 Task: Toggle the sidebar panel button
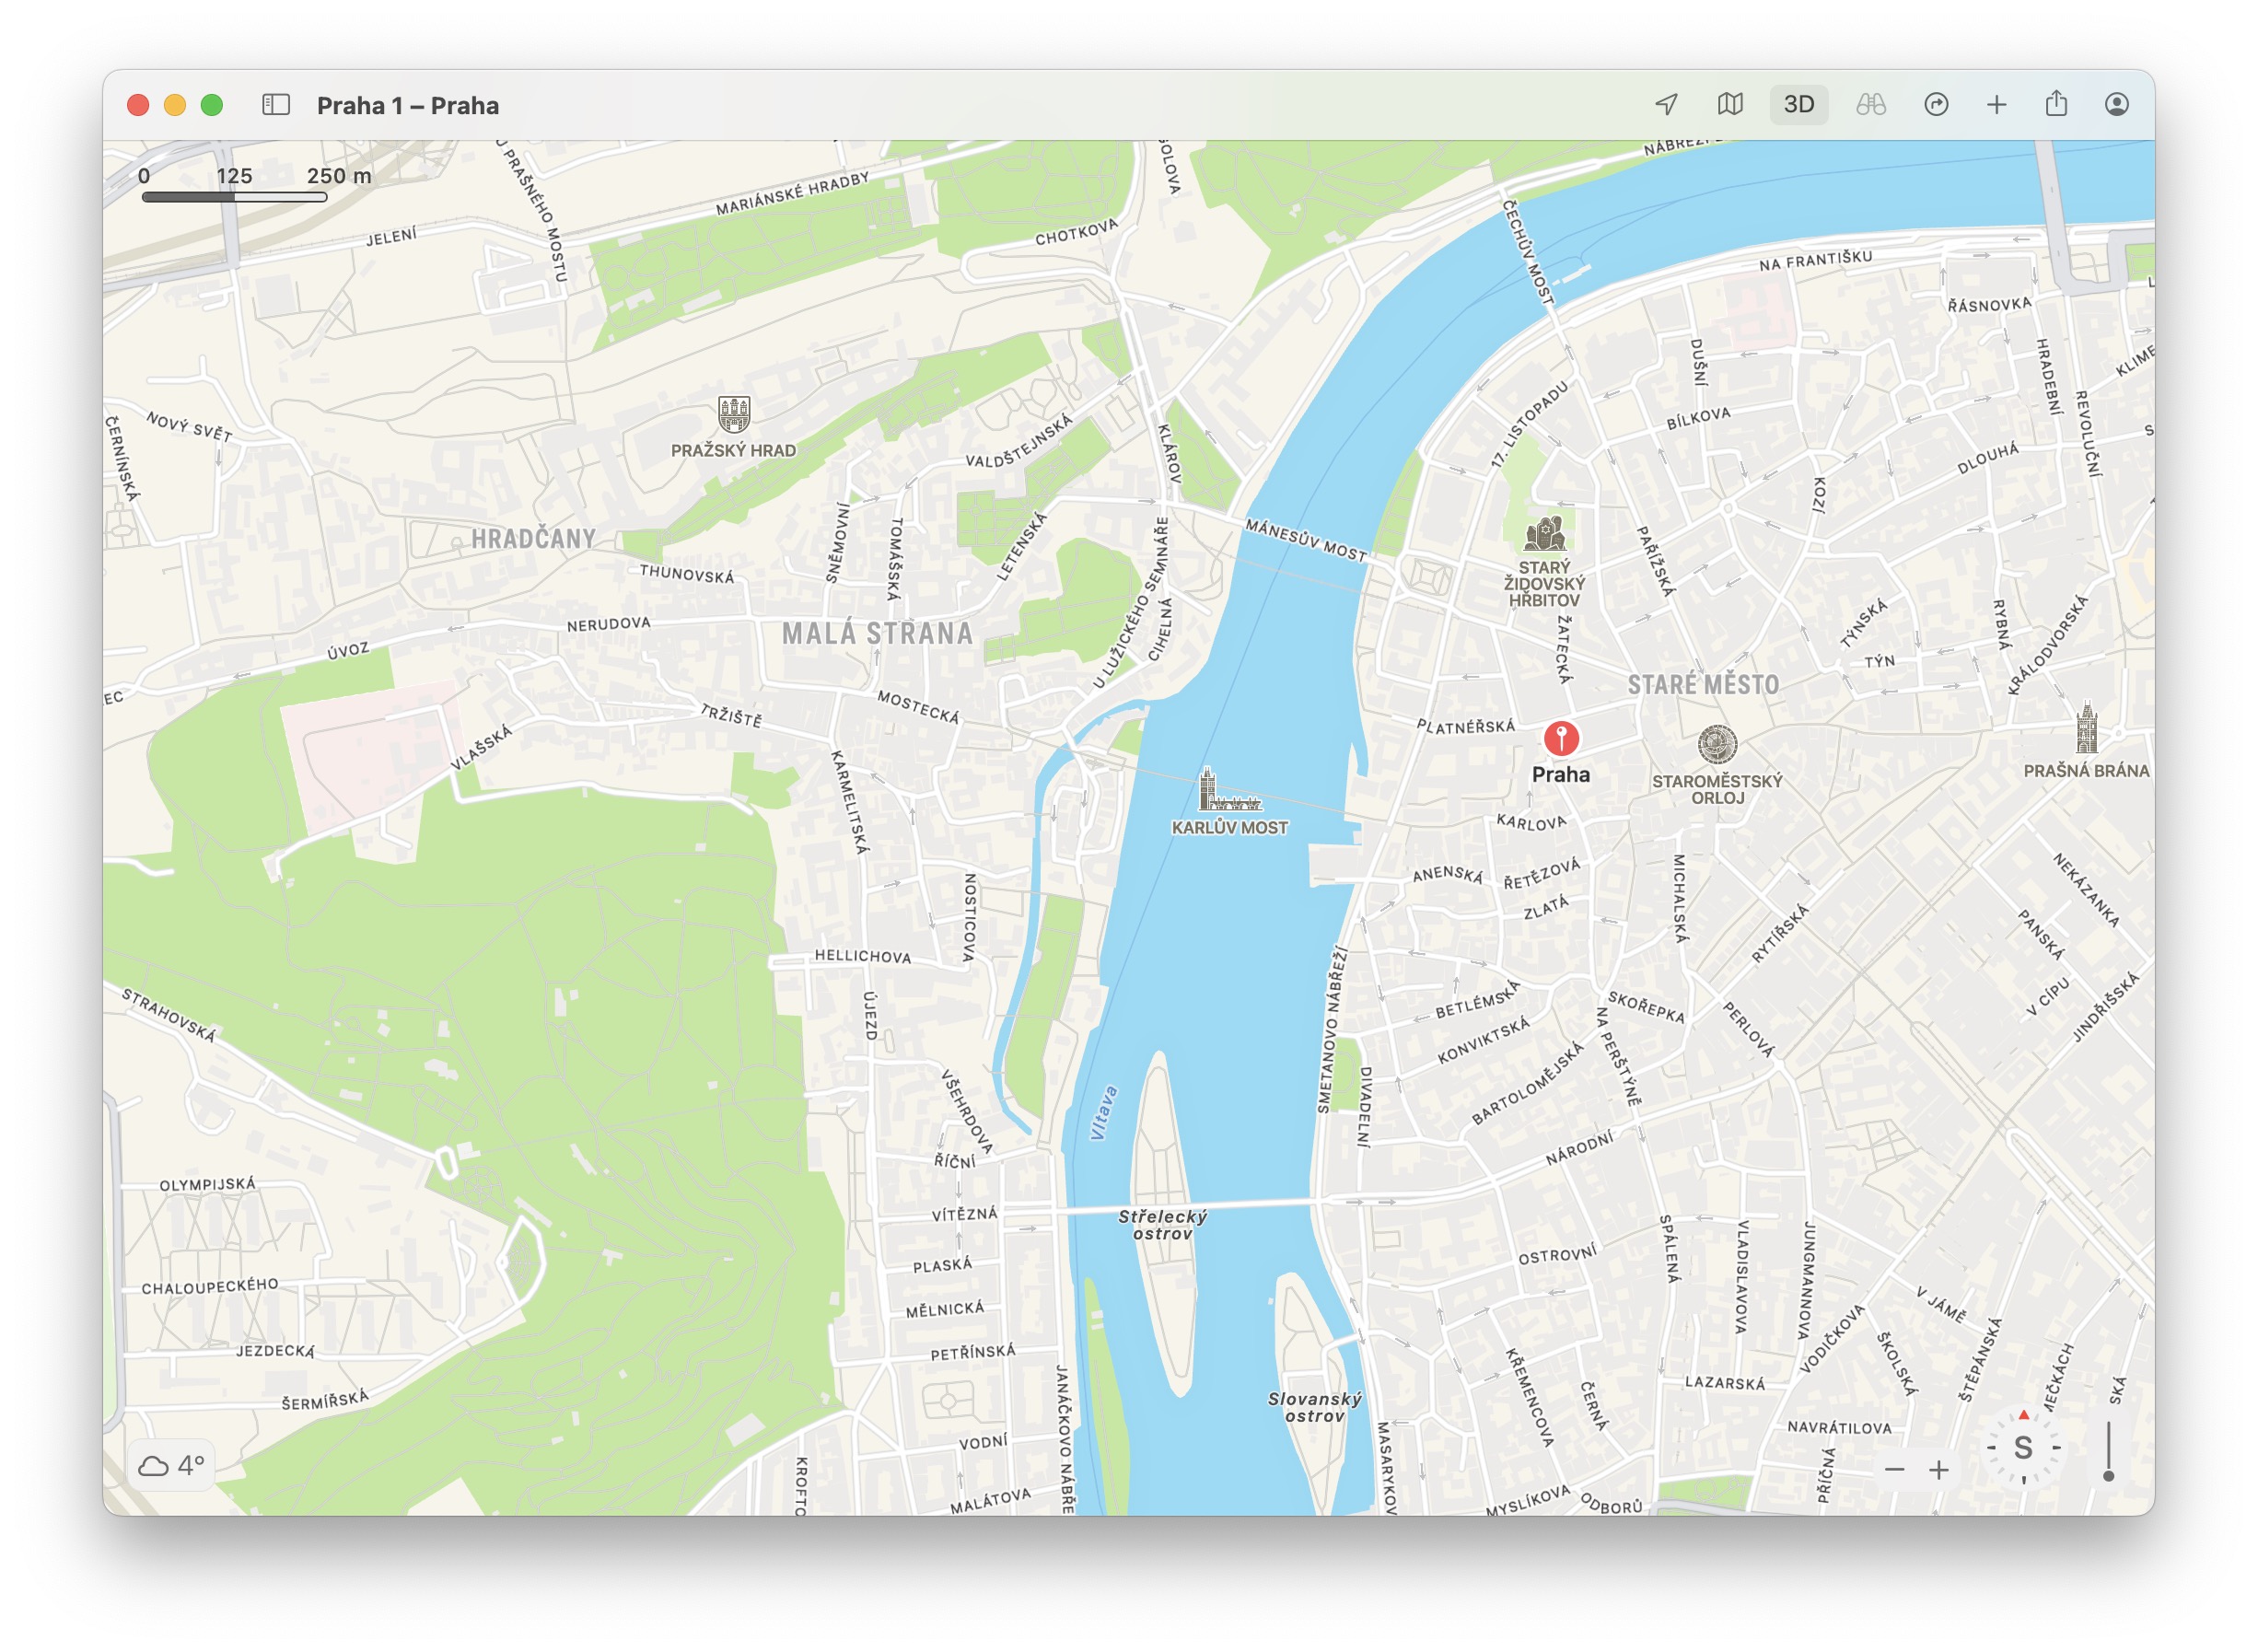(276, 104)
